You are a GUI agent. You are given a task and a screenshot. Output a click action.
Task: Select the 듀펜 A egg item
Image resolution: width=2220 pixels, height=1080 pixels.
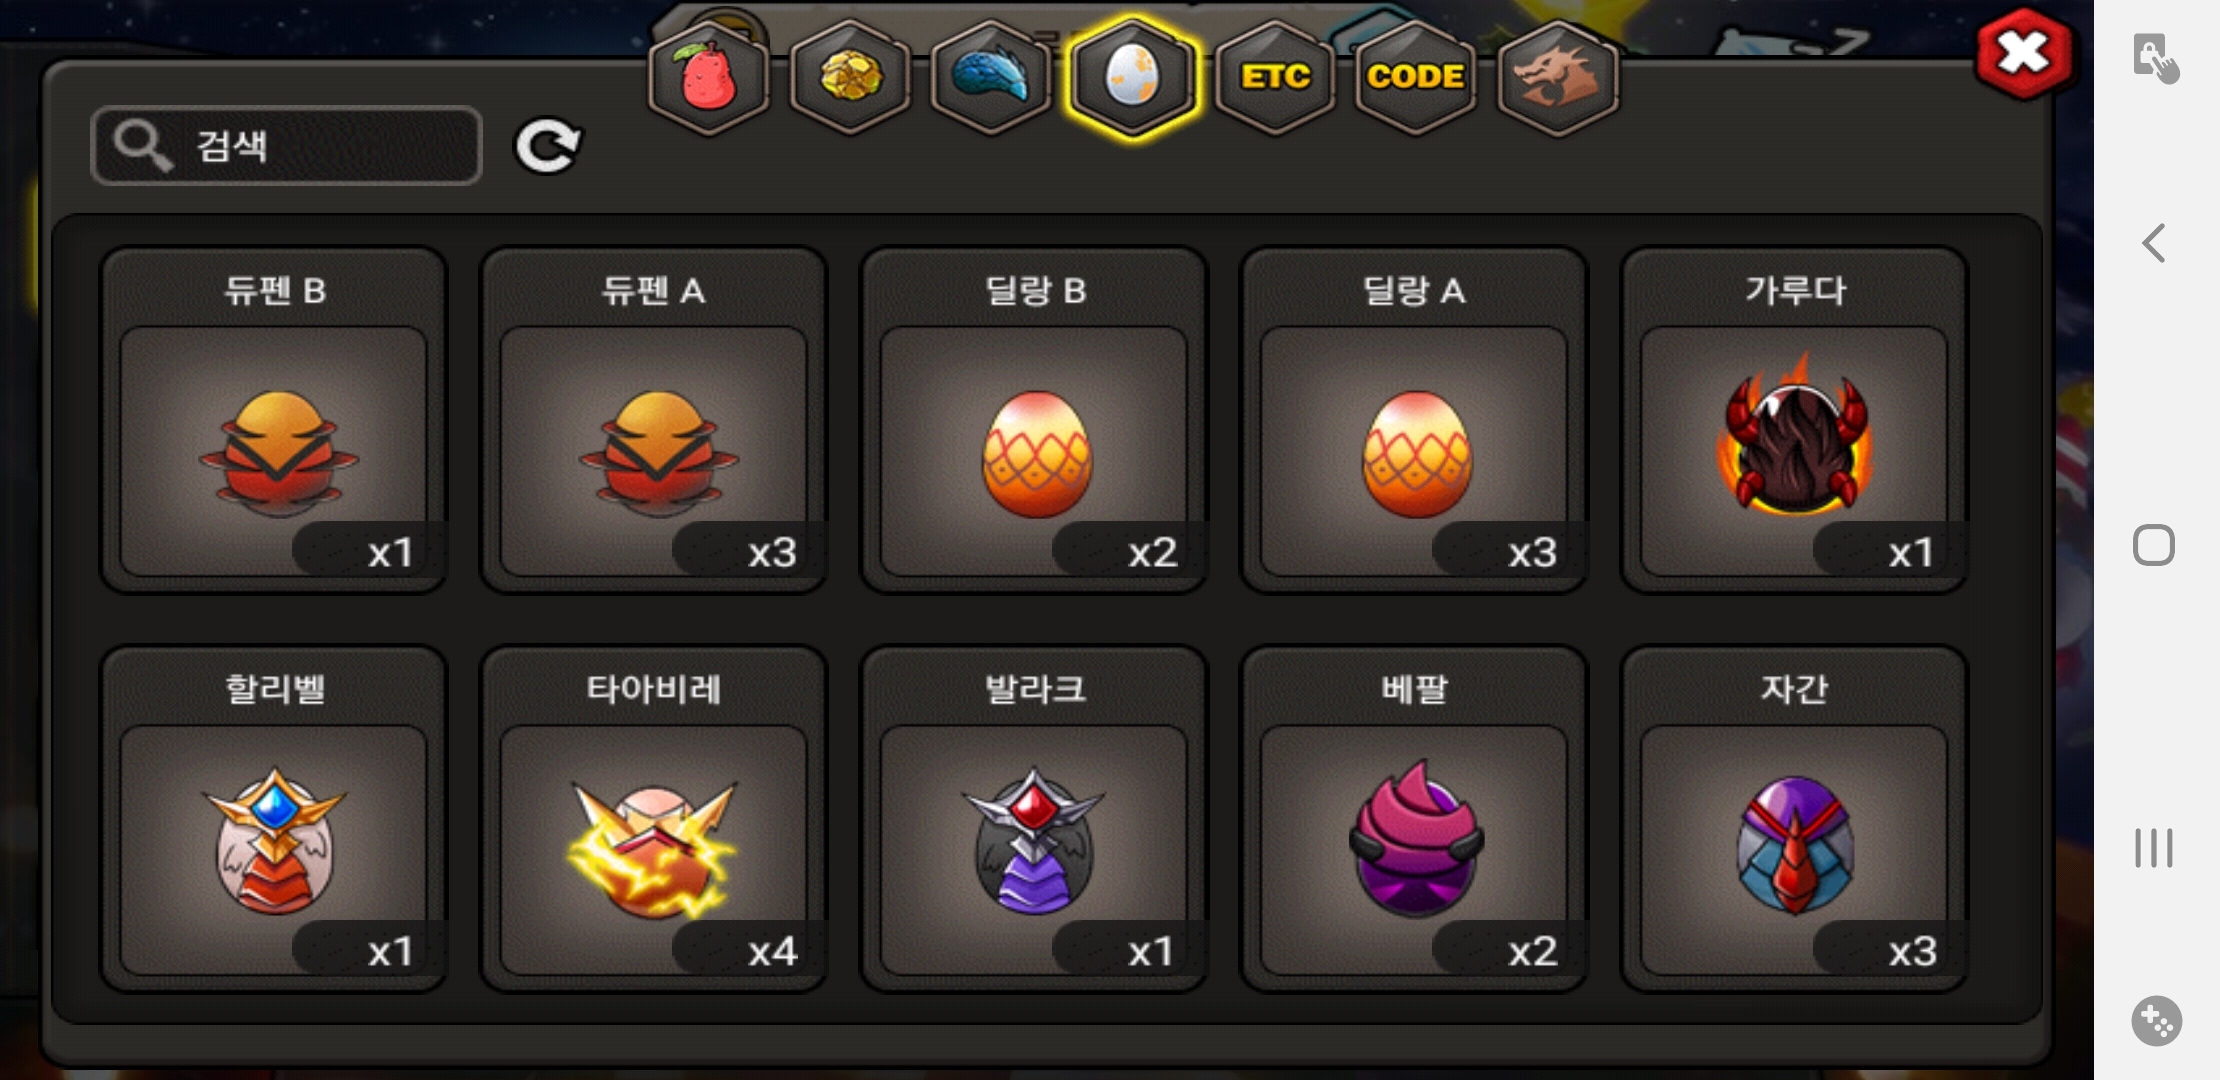pyautogui.click(x=654, y=420)
